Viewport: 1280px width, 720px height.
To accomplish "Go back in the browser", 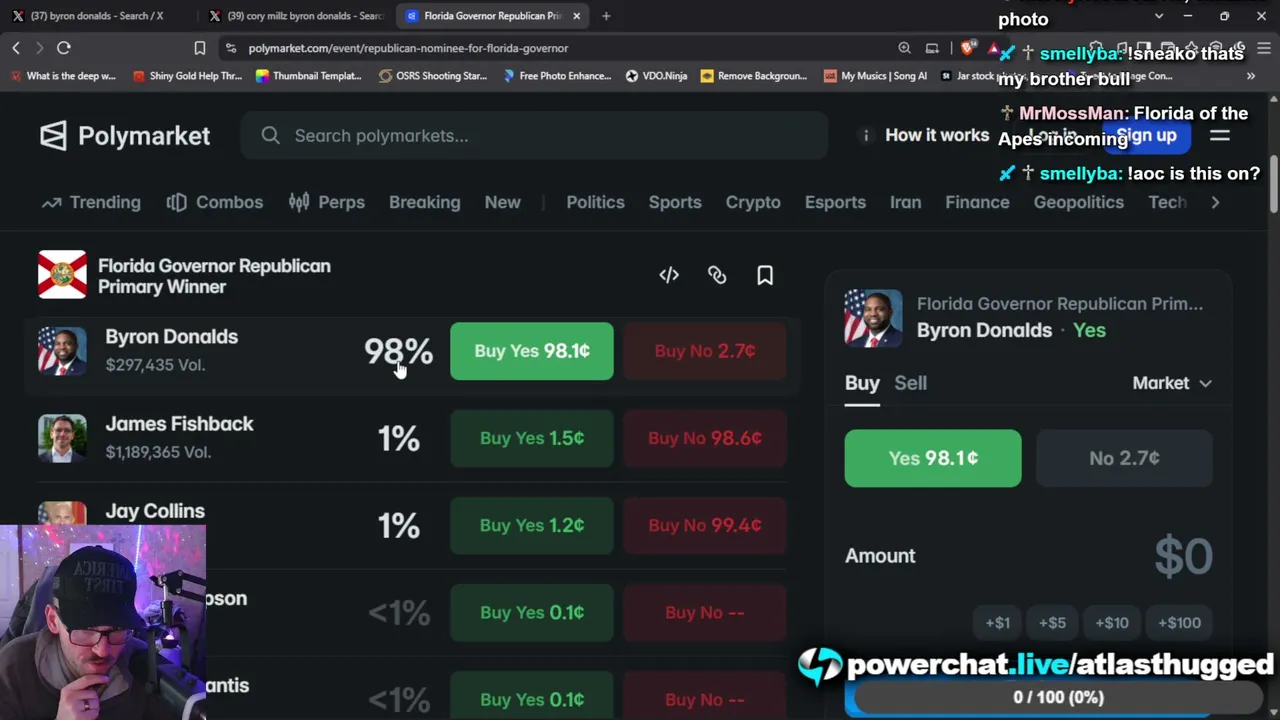I will pos(16,48).
